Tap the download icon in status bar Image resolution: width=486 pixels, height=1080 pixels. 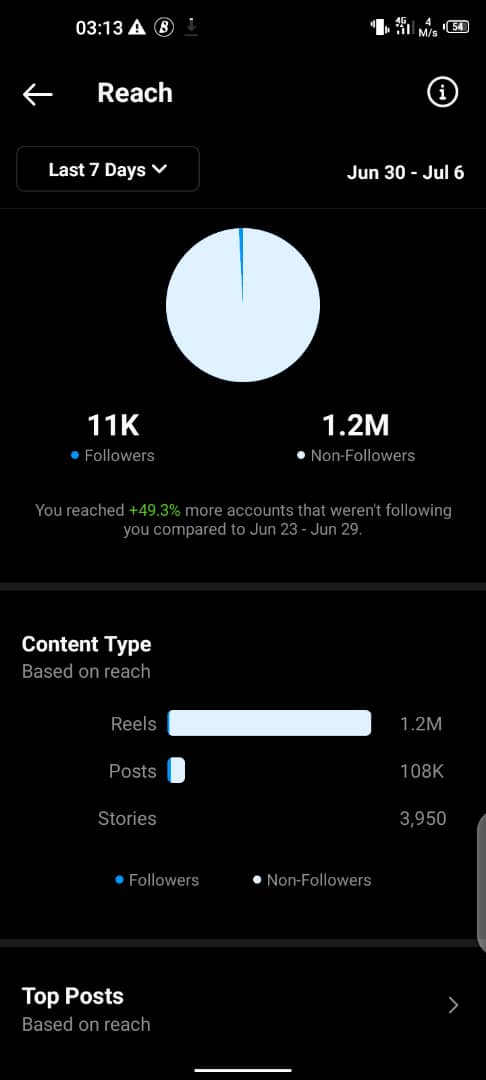click(191, 28)
